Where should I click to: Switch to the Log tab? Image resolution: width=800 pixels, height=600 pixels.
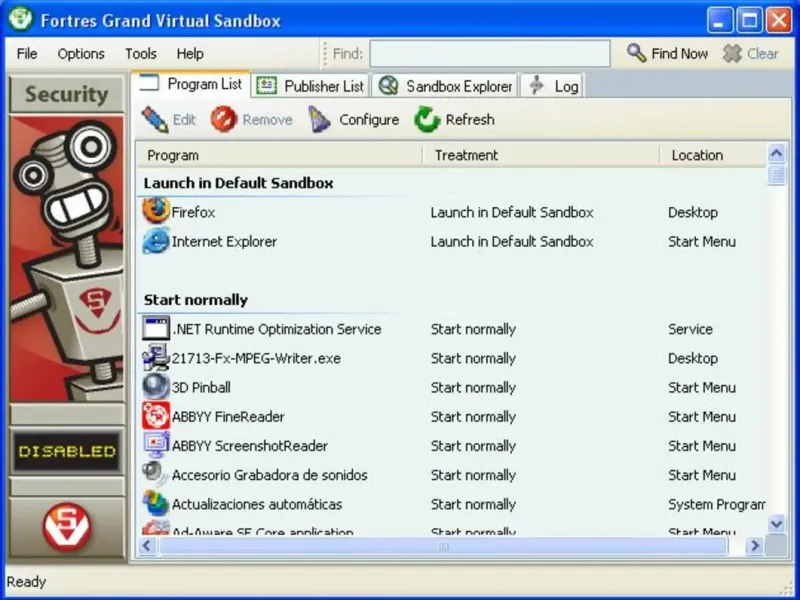click(553, 86)
